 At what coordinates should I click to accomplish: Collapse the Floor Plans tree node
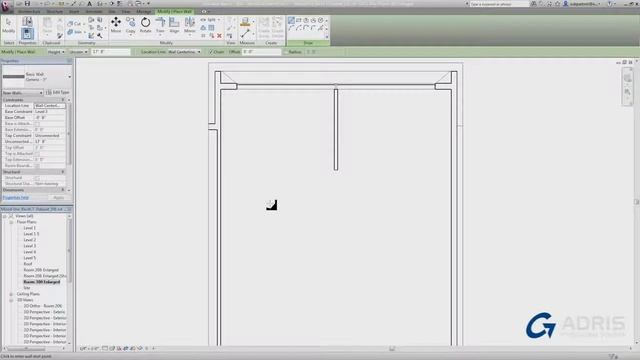click(x=11, y=222)
